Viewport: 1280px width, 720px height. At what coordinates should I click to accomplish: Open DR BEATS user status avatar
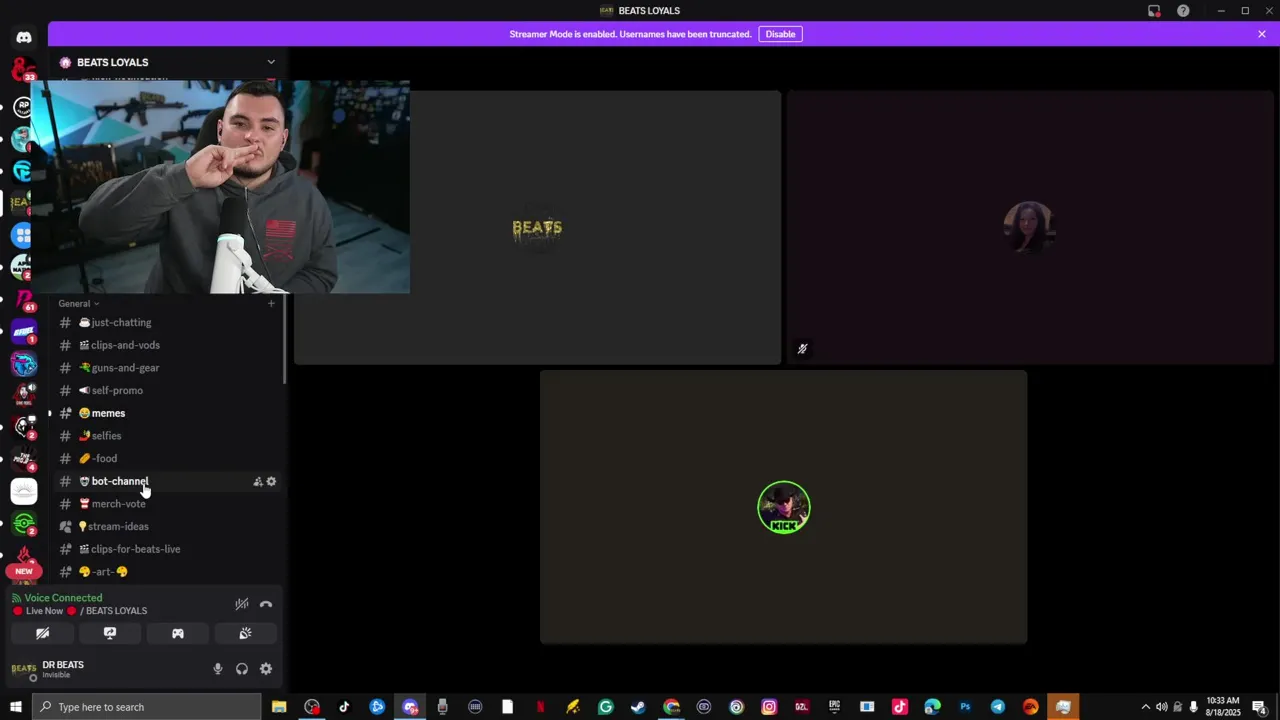point(24,669)
